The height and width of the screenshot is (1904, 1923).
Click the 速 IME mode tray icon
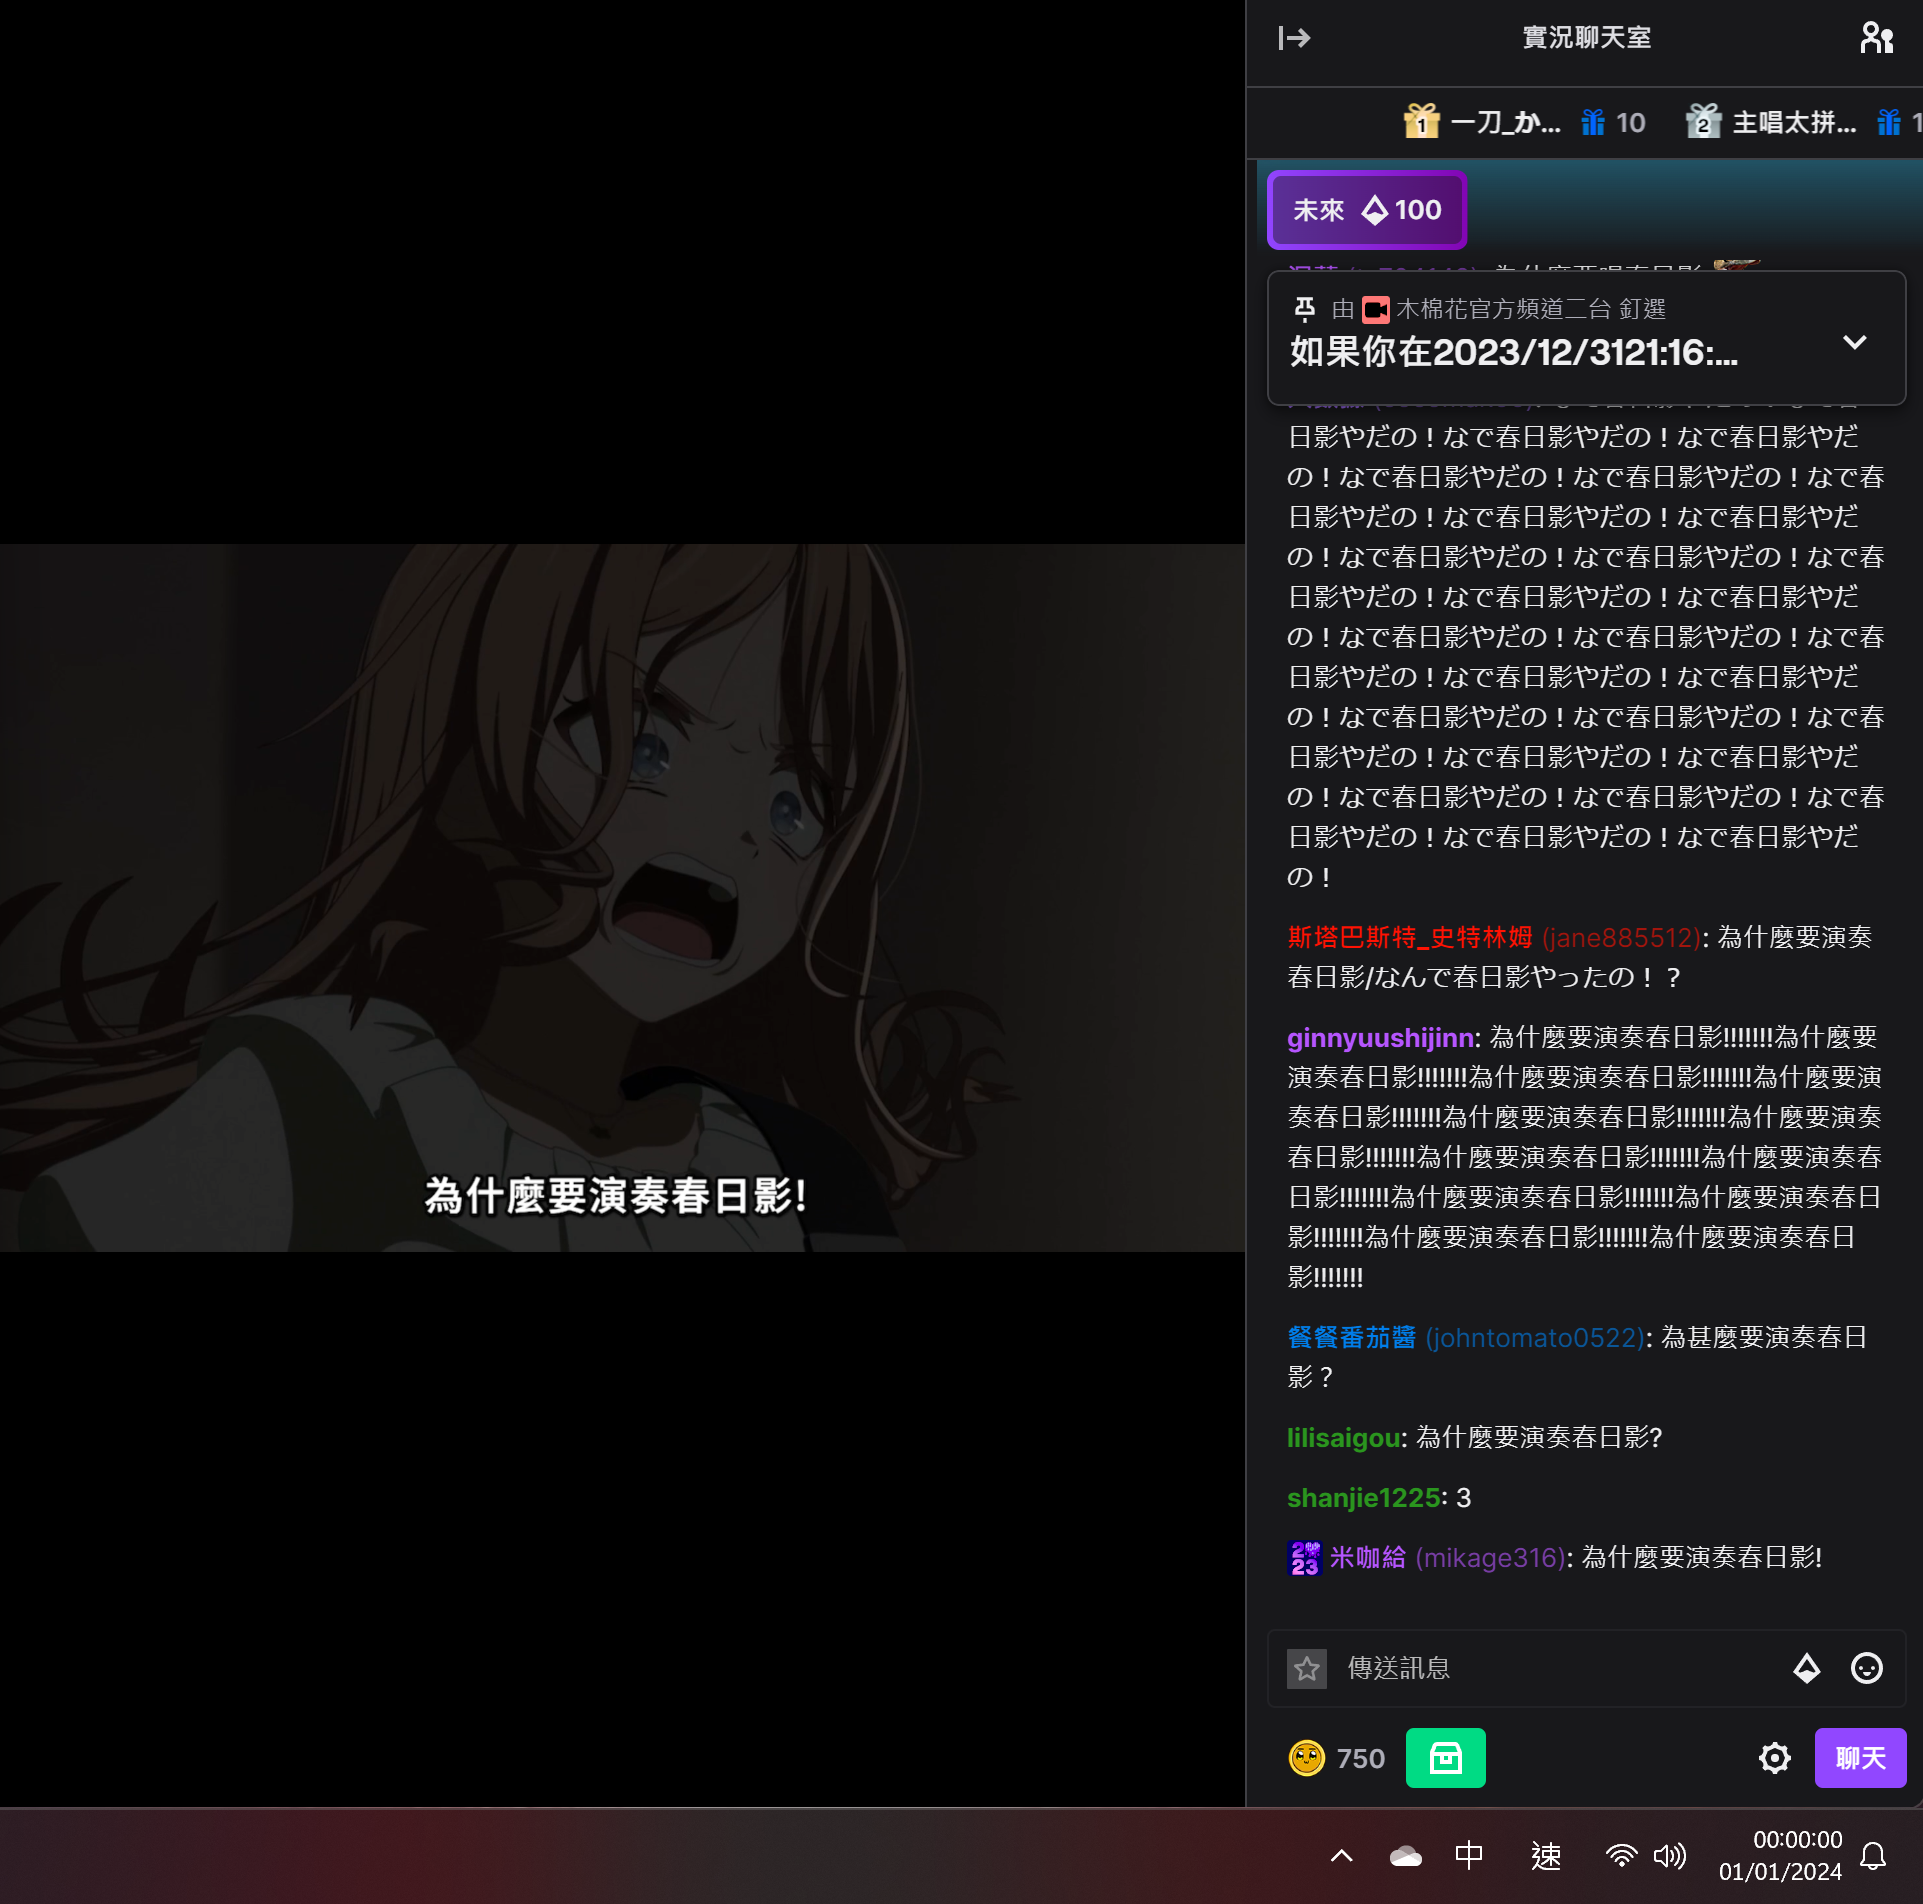1545,1856
